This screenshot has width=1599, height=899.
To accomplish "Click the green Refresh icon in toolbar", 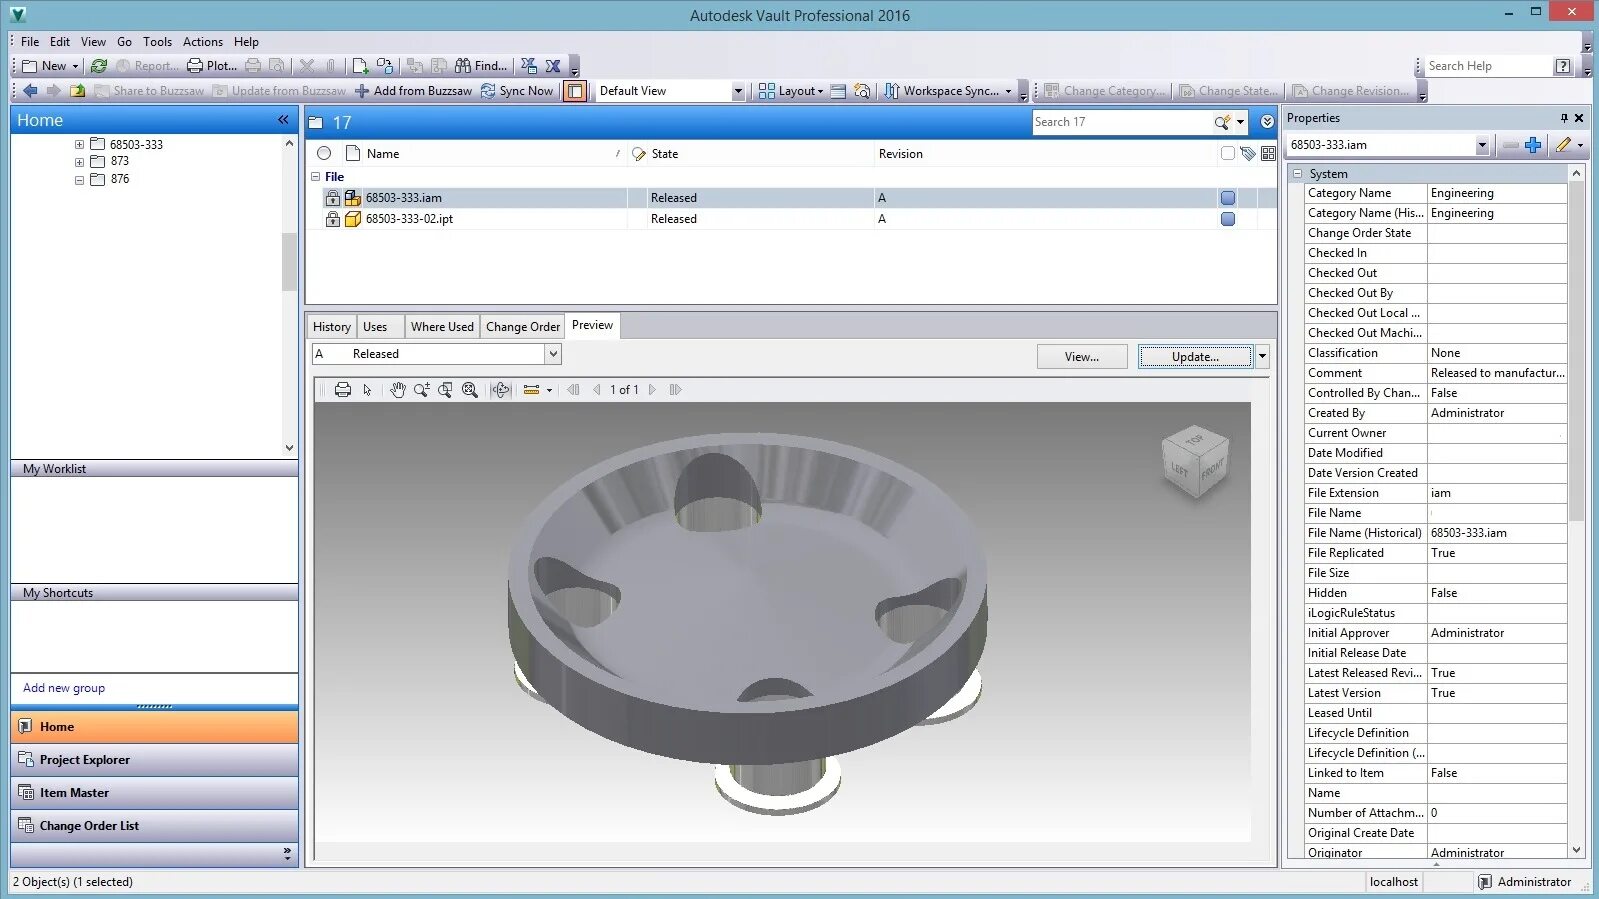I will 99,66.
